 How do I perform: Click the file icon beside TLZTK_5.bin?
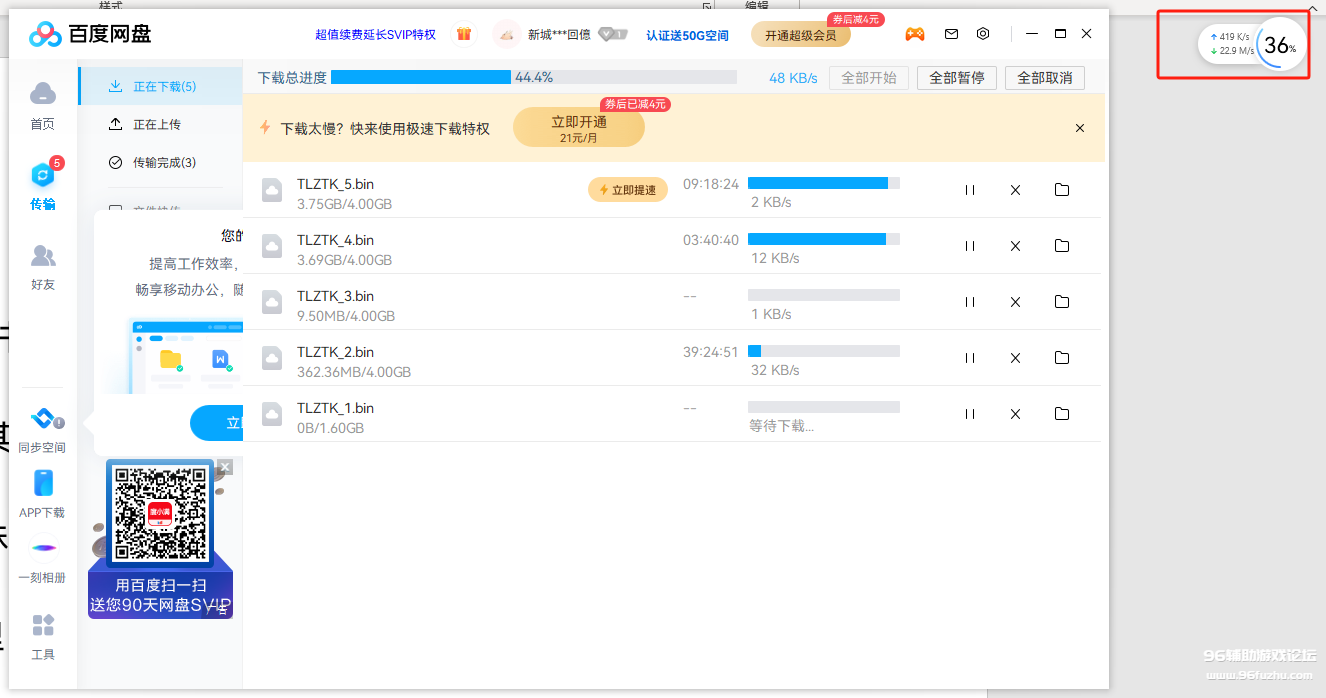point(272,191)
